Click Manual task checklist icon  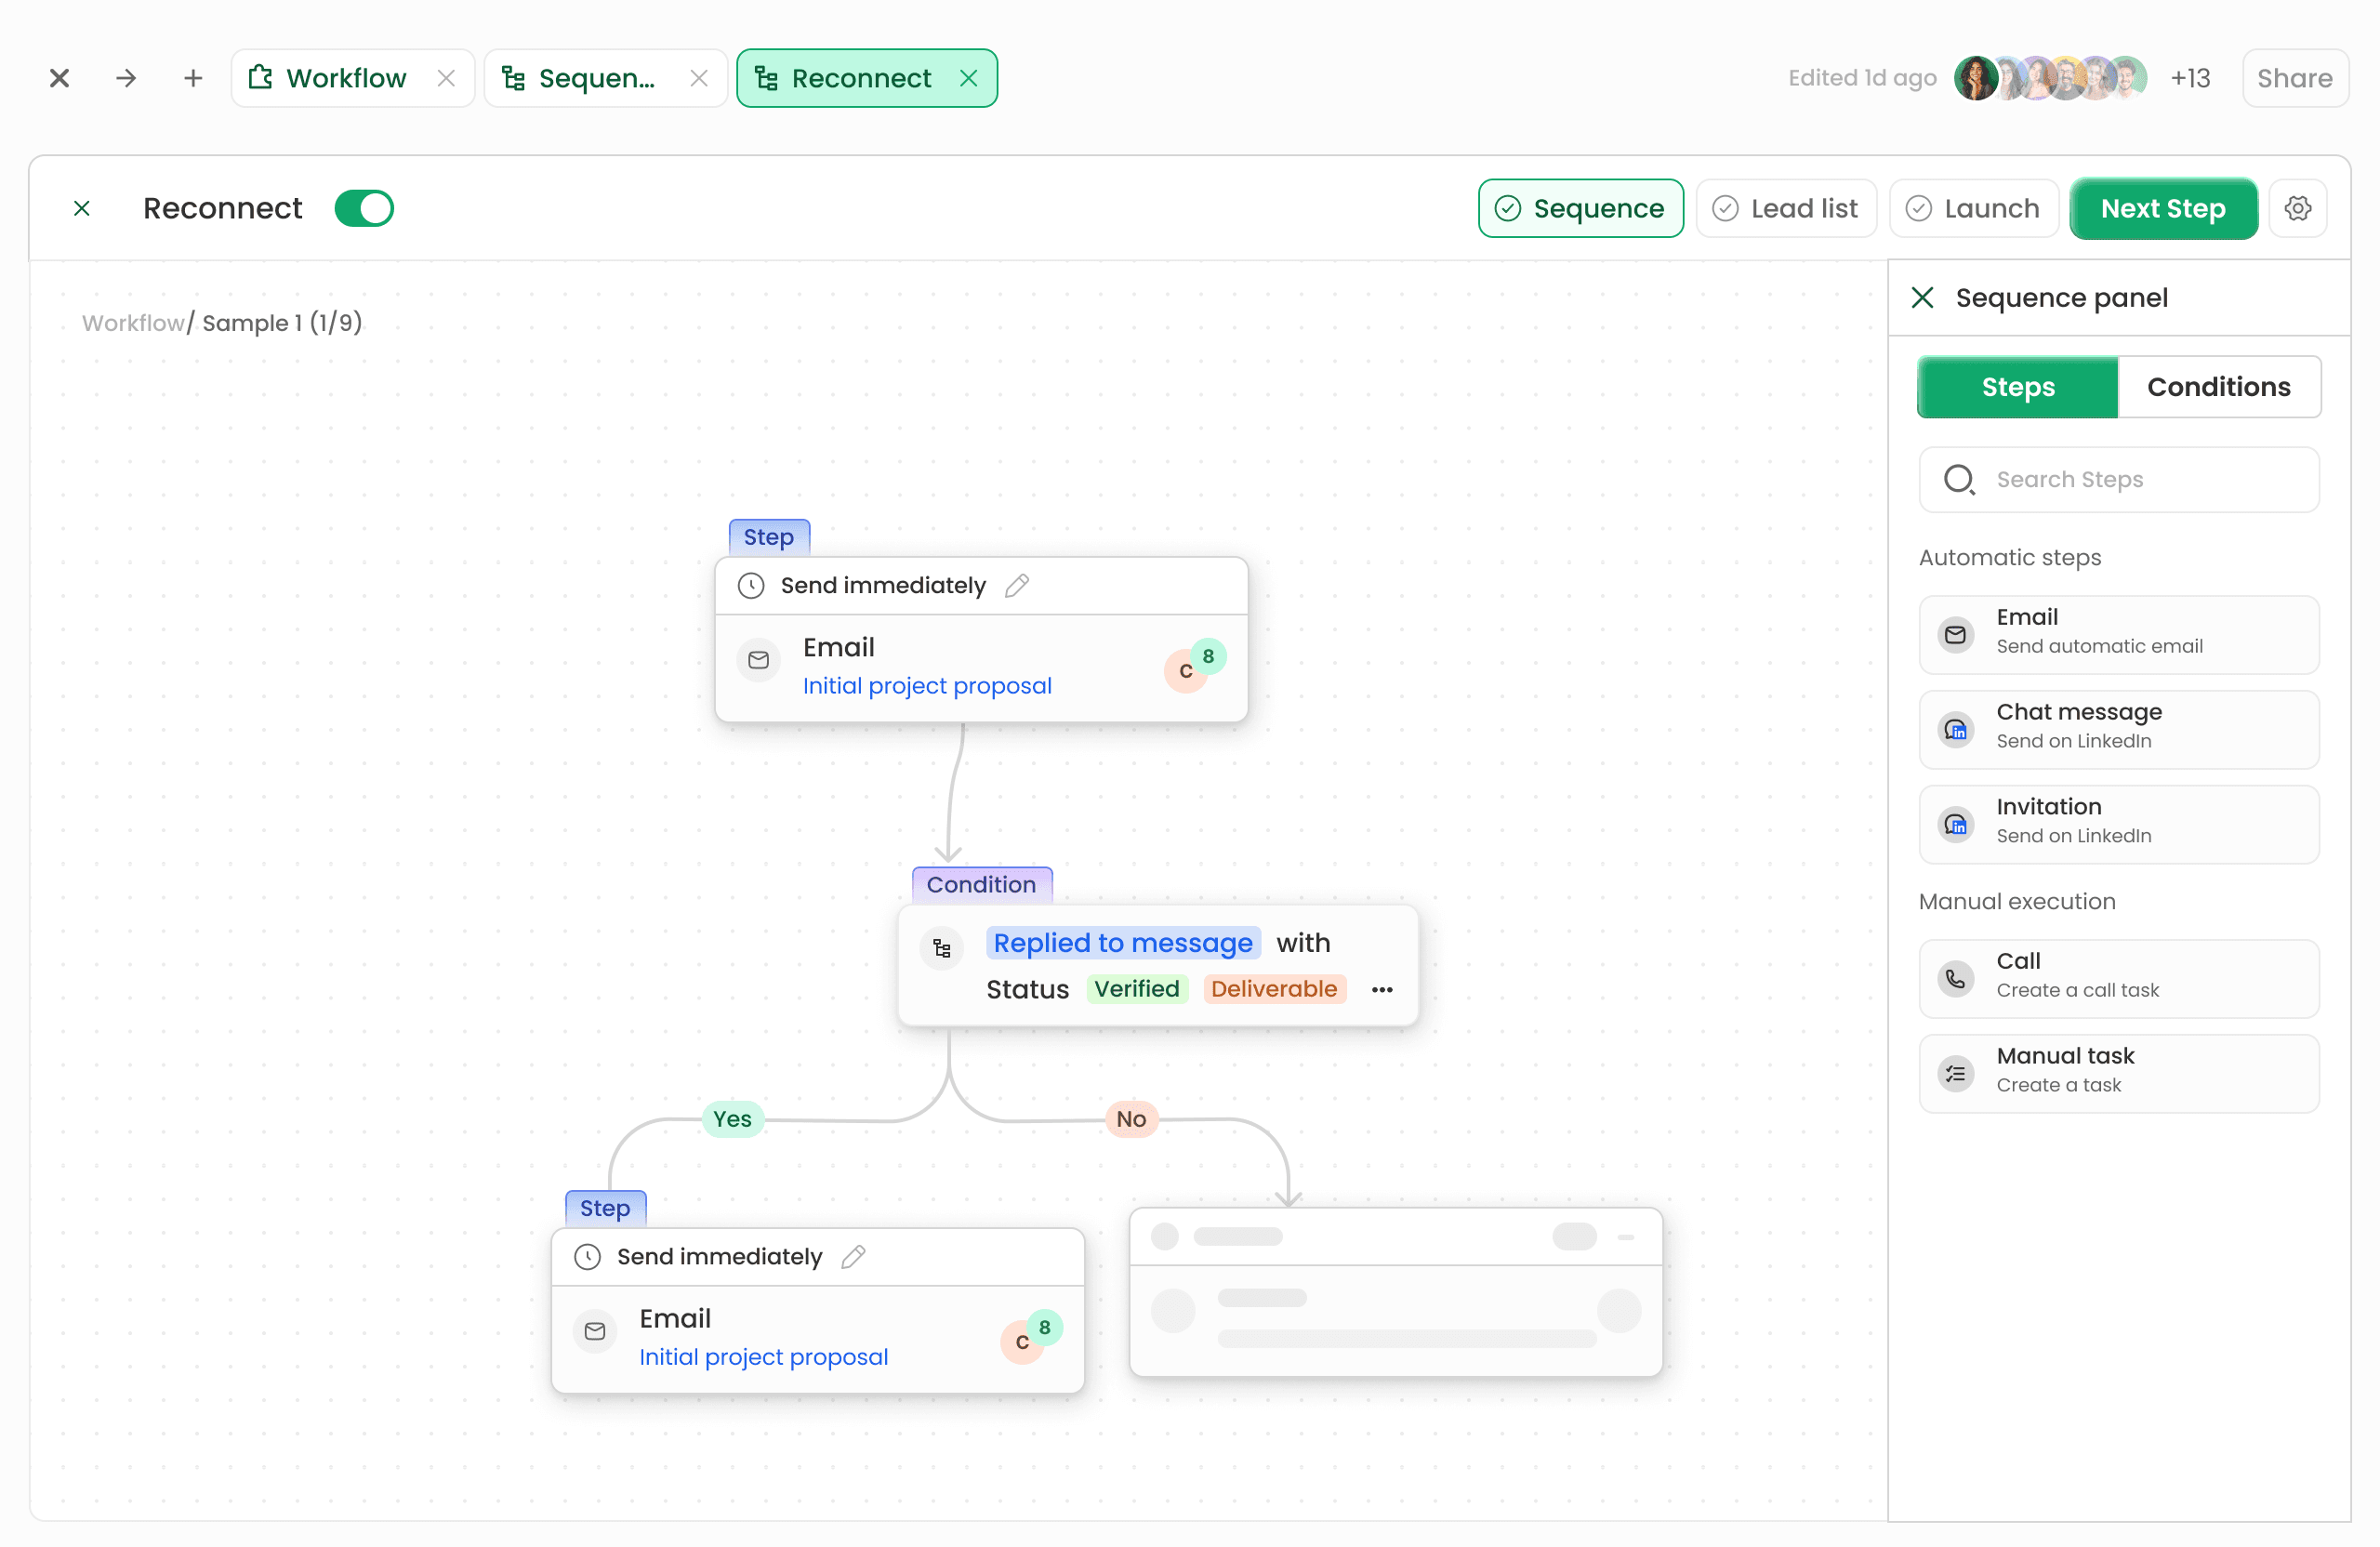tap(1955, 1073)
